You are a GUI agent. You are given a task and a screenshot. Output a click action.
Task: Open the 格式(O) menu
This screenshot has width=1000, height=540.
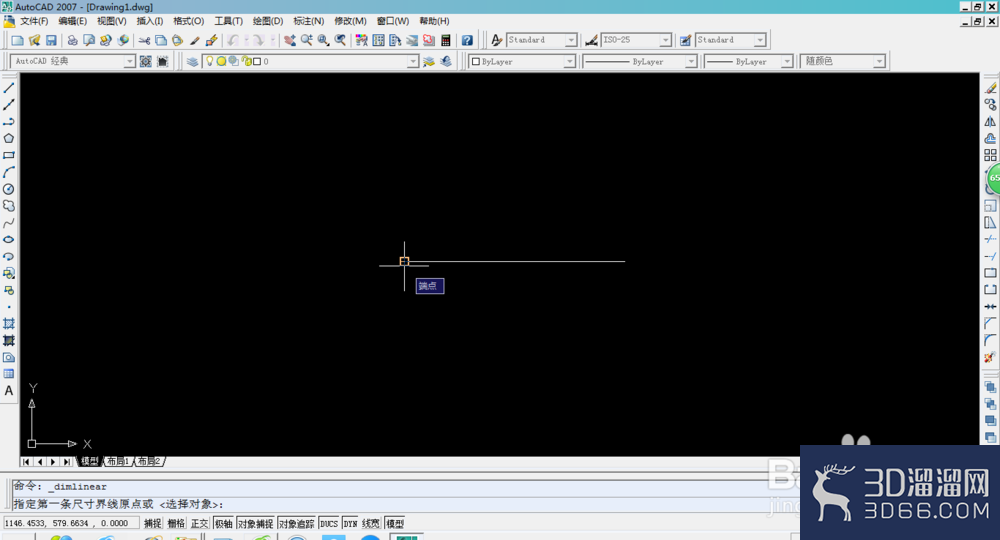point(189,21)
